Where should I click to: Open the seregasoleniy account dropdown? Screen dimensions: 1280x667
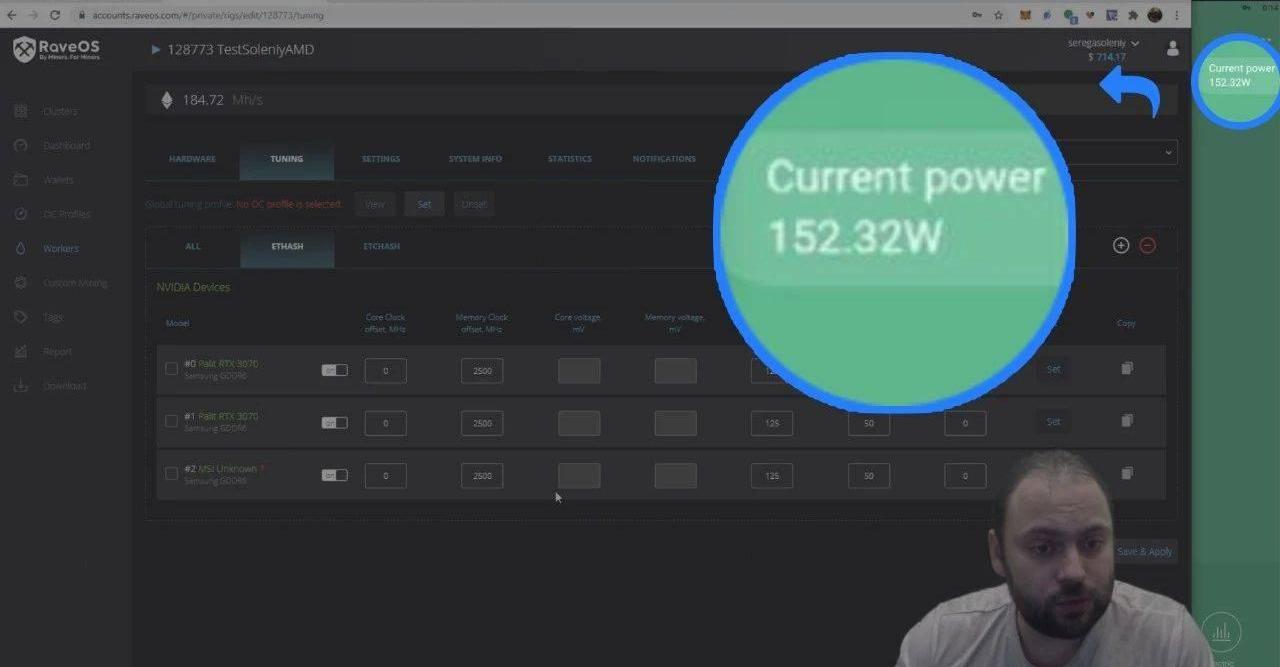(x=1103, y=43)
